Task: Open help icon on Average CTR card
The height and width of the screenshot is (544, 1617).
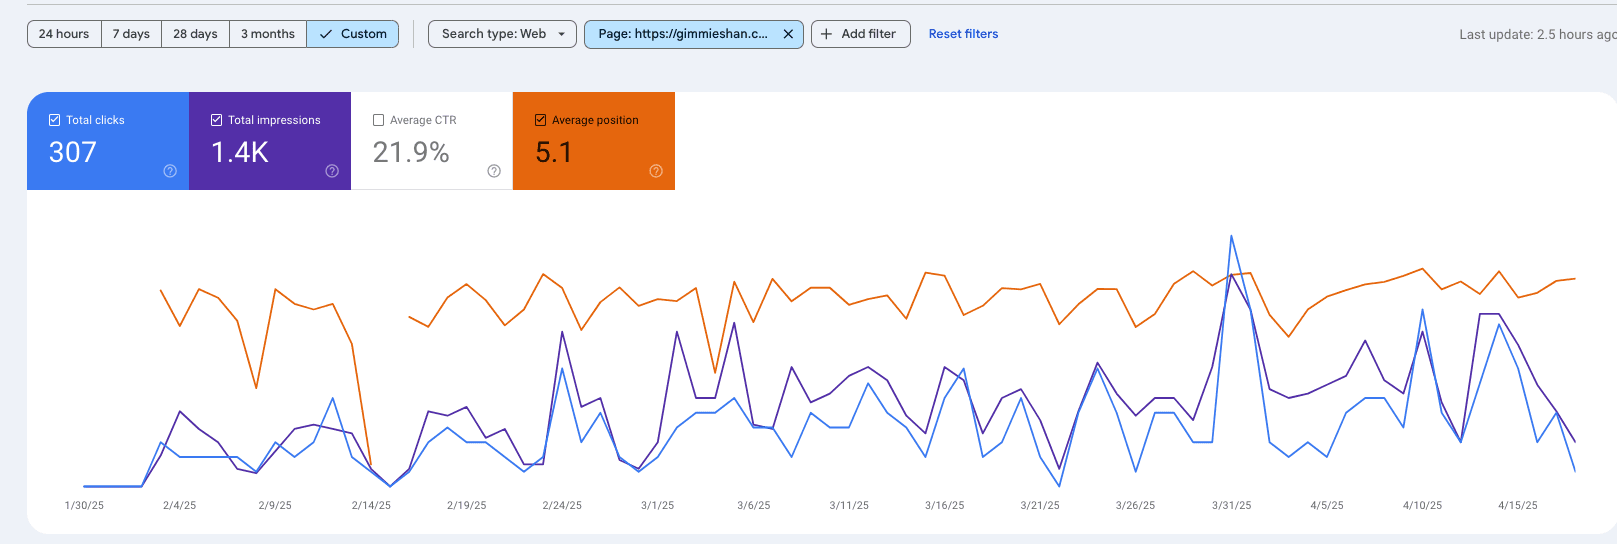Action: tap(494, 171)
